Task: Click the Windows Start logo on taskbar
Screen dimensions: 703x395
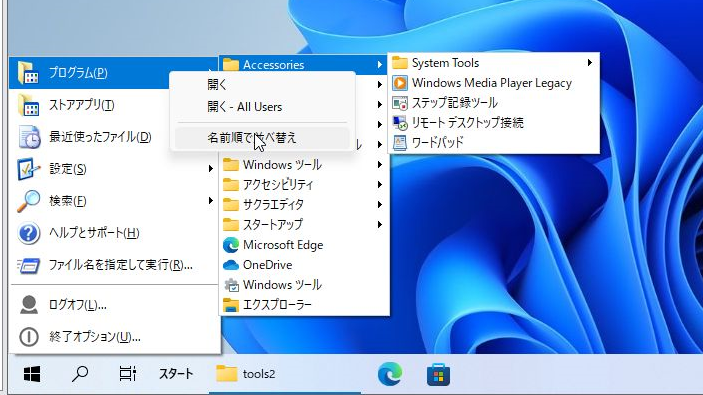Action: coord(32,374)
